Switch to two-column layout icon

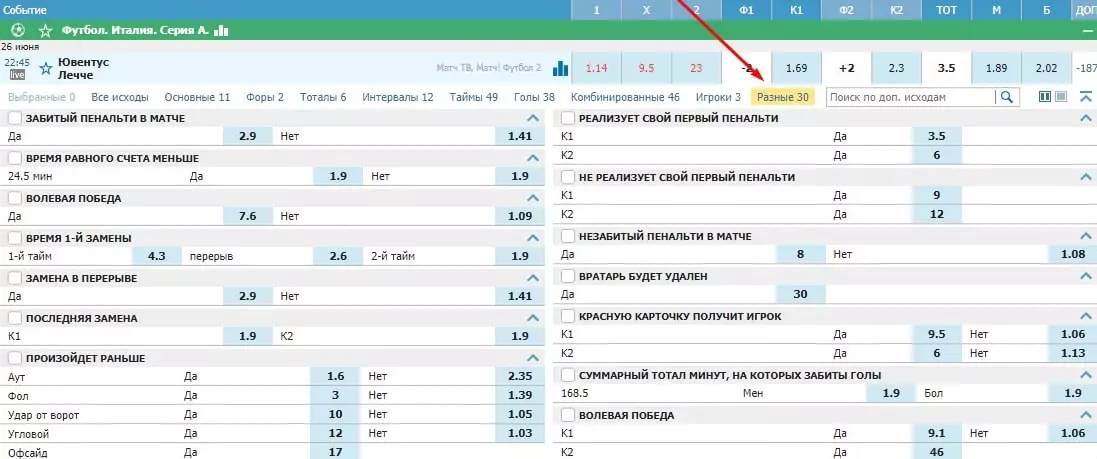click(1045, 97)
